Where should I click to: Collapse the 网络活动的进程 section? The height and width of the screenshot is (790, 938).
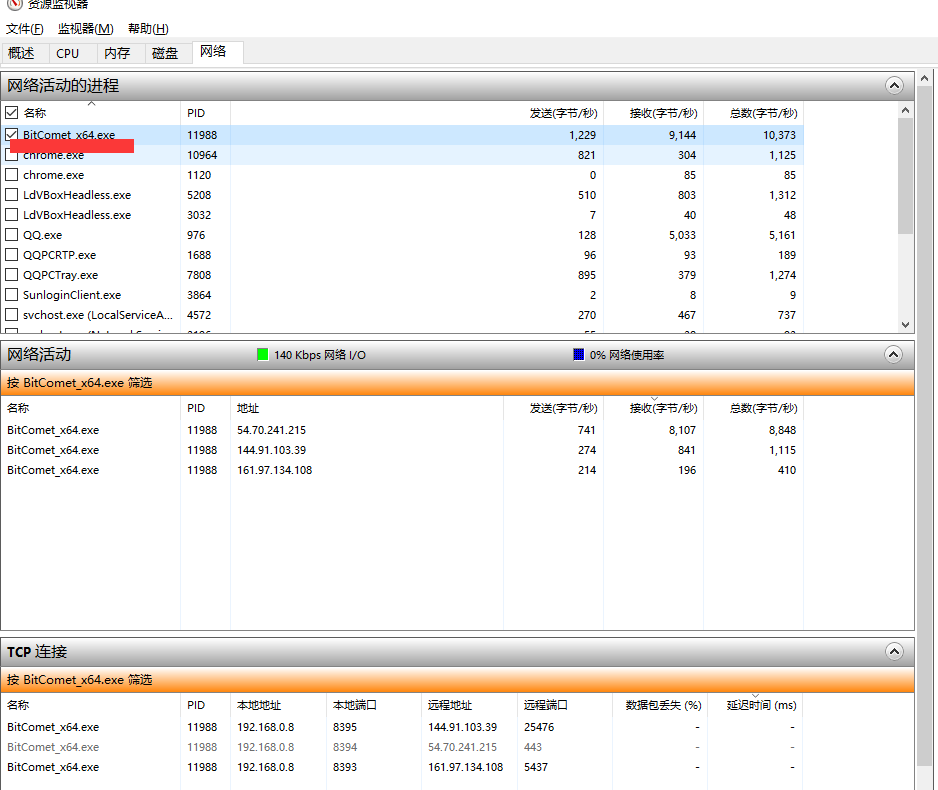click(x=894, y=86)
